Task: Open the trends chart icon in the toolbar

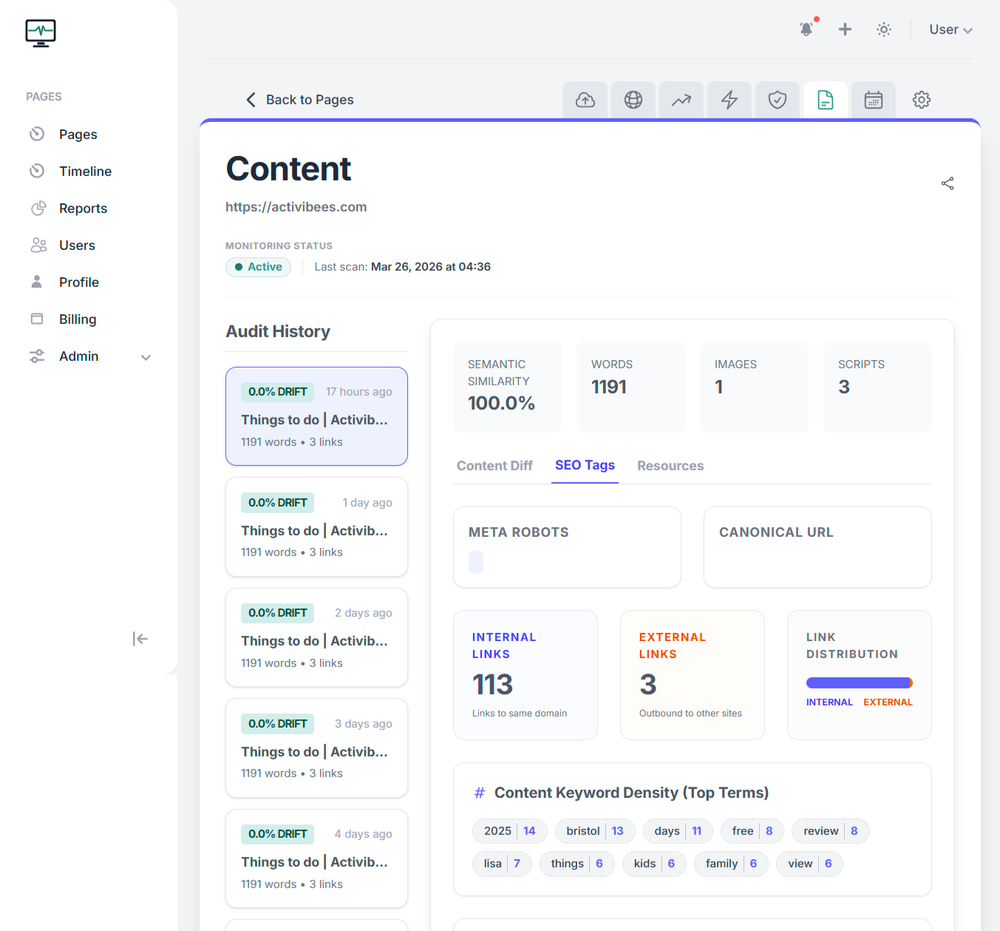Action: [681, 99]
